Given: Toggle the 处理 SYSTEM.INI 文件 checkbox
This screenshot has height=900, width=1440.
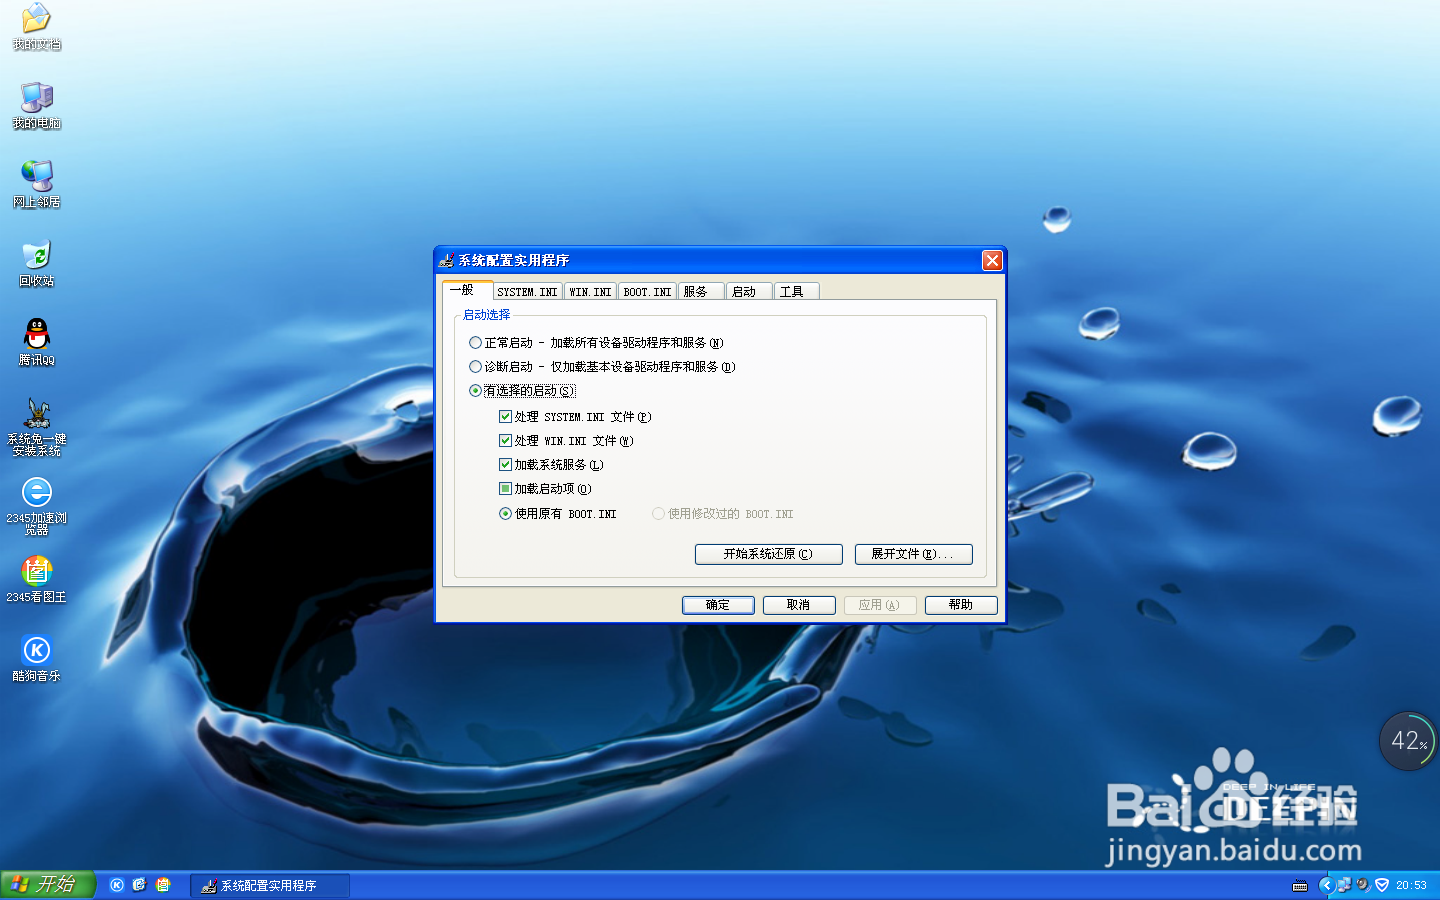Looking at the screenshot, I should [575, 417].
